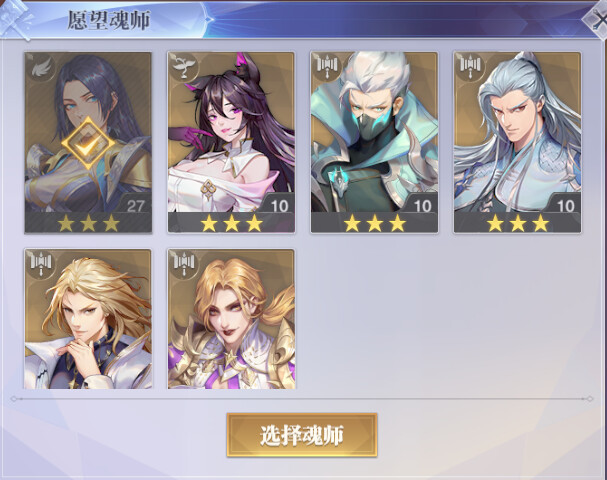Click class emblem on blond man card

(41, 265)
